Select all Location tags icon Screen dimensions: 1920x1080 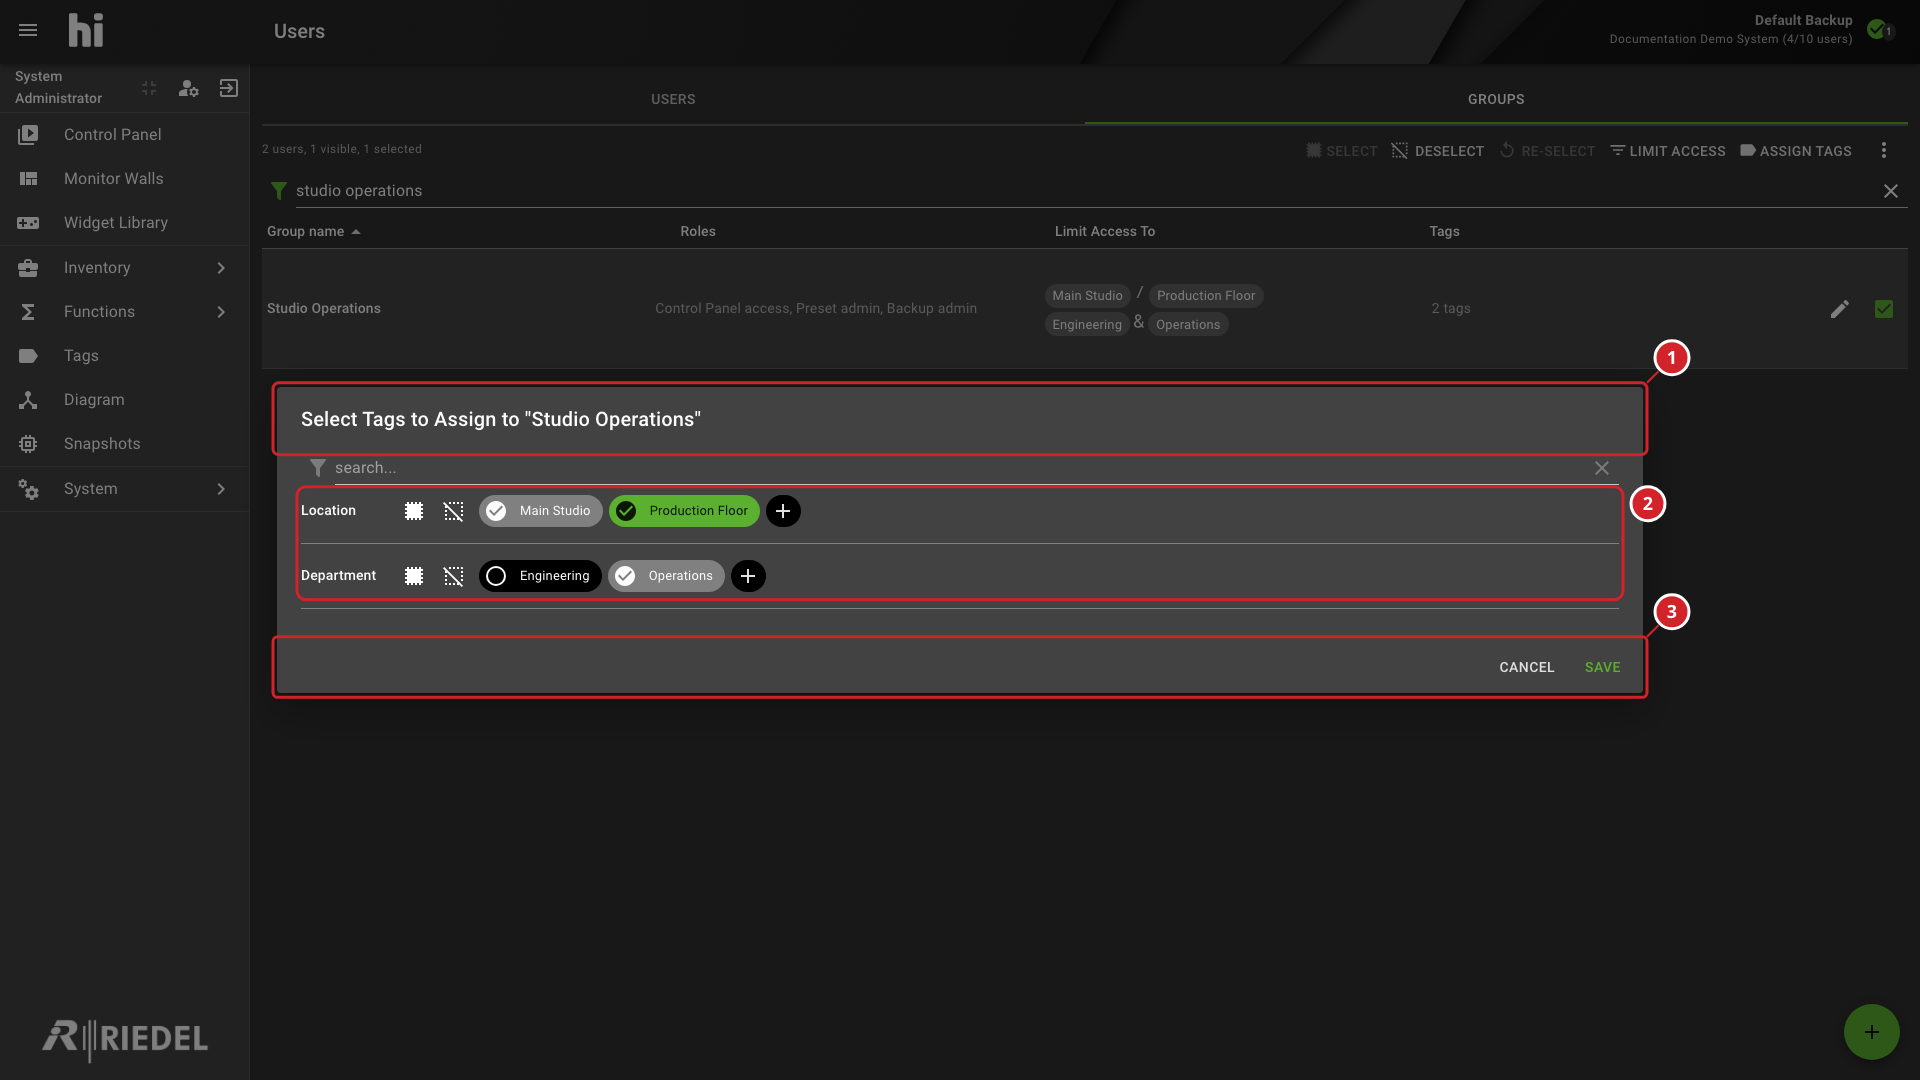(414, 511)
